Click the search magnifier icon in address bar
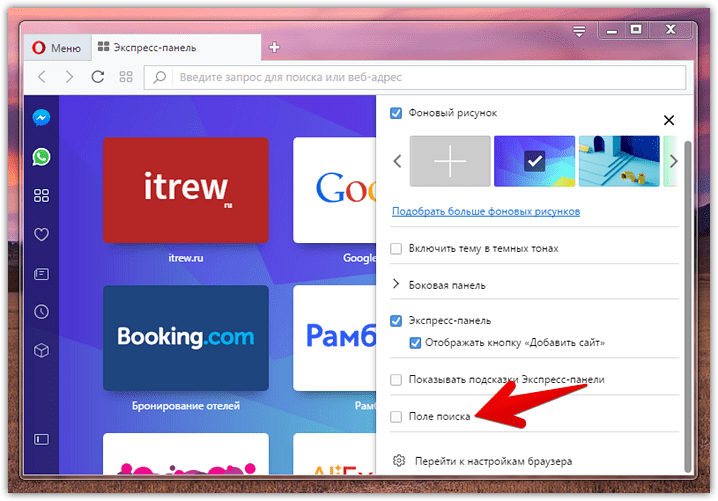Viewport: 718px width, 501px height. 159,77
